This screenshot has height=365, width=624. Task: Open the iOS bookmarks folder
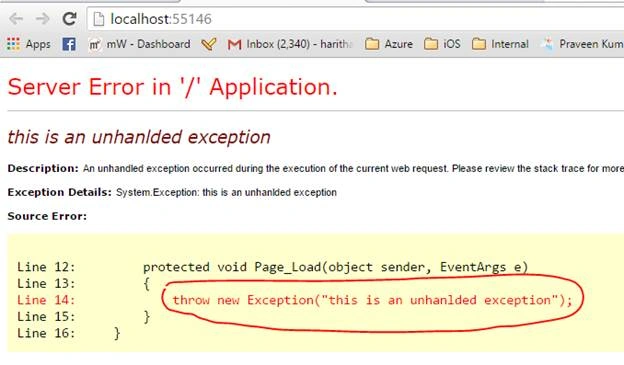pyautogui.click(x=442, y=44)
